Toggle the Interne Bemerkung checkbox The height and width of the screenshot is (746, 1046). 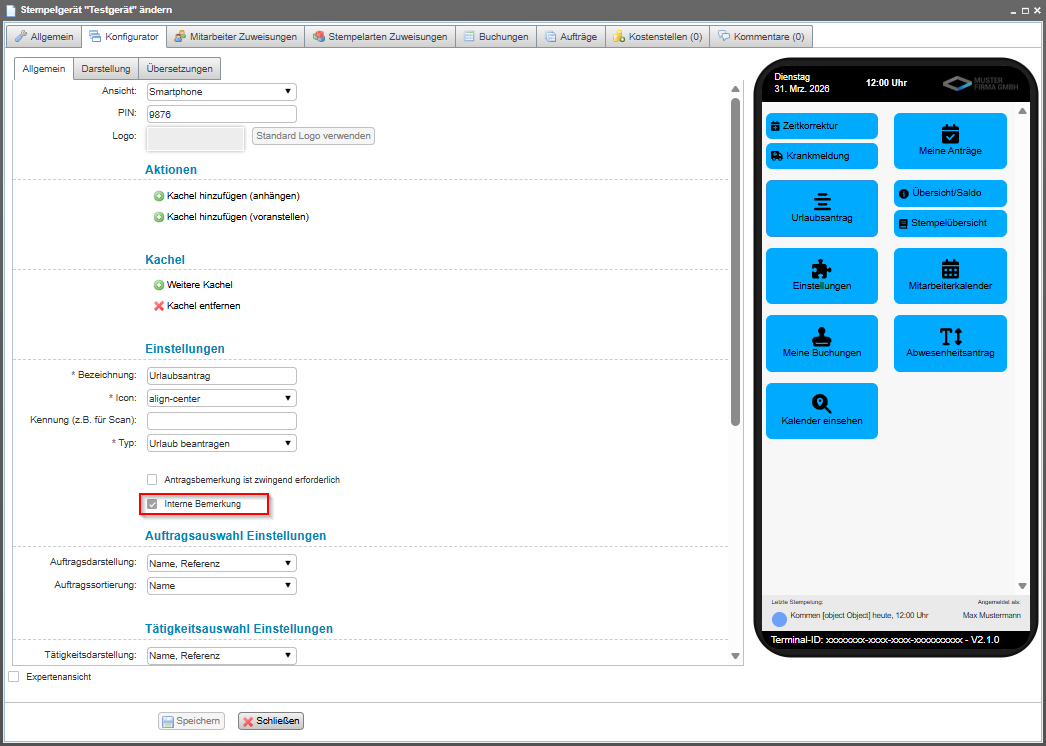click(153, 504)
